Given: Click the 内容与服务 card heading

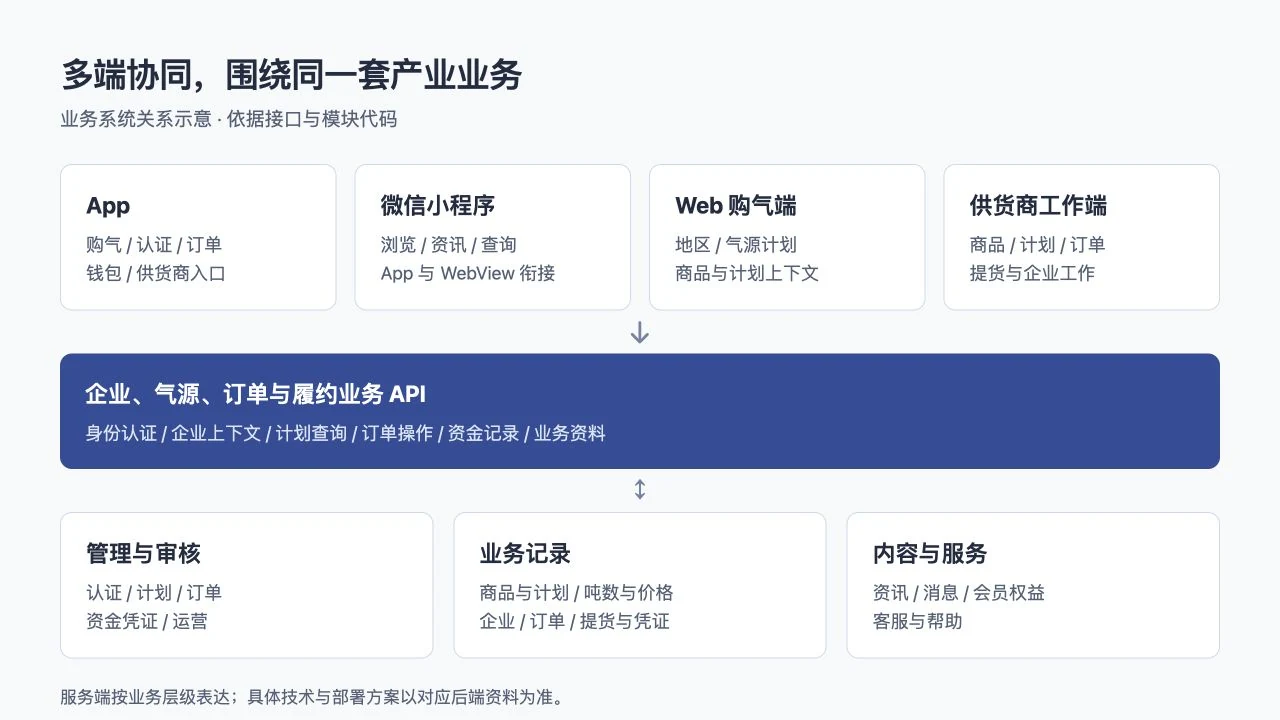Looking at the screenshot, I should pyautogui.click(x=930, y=554).
